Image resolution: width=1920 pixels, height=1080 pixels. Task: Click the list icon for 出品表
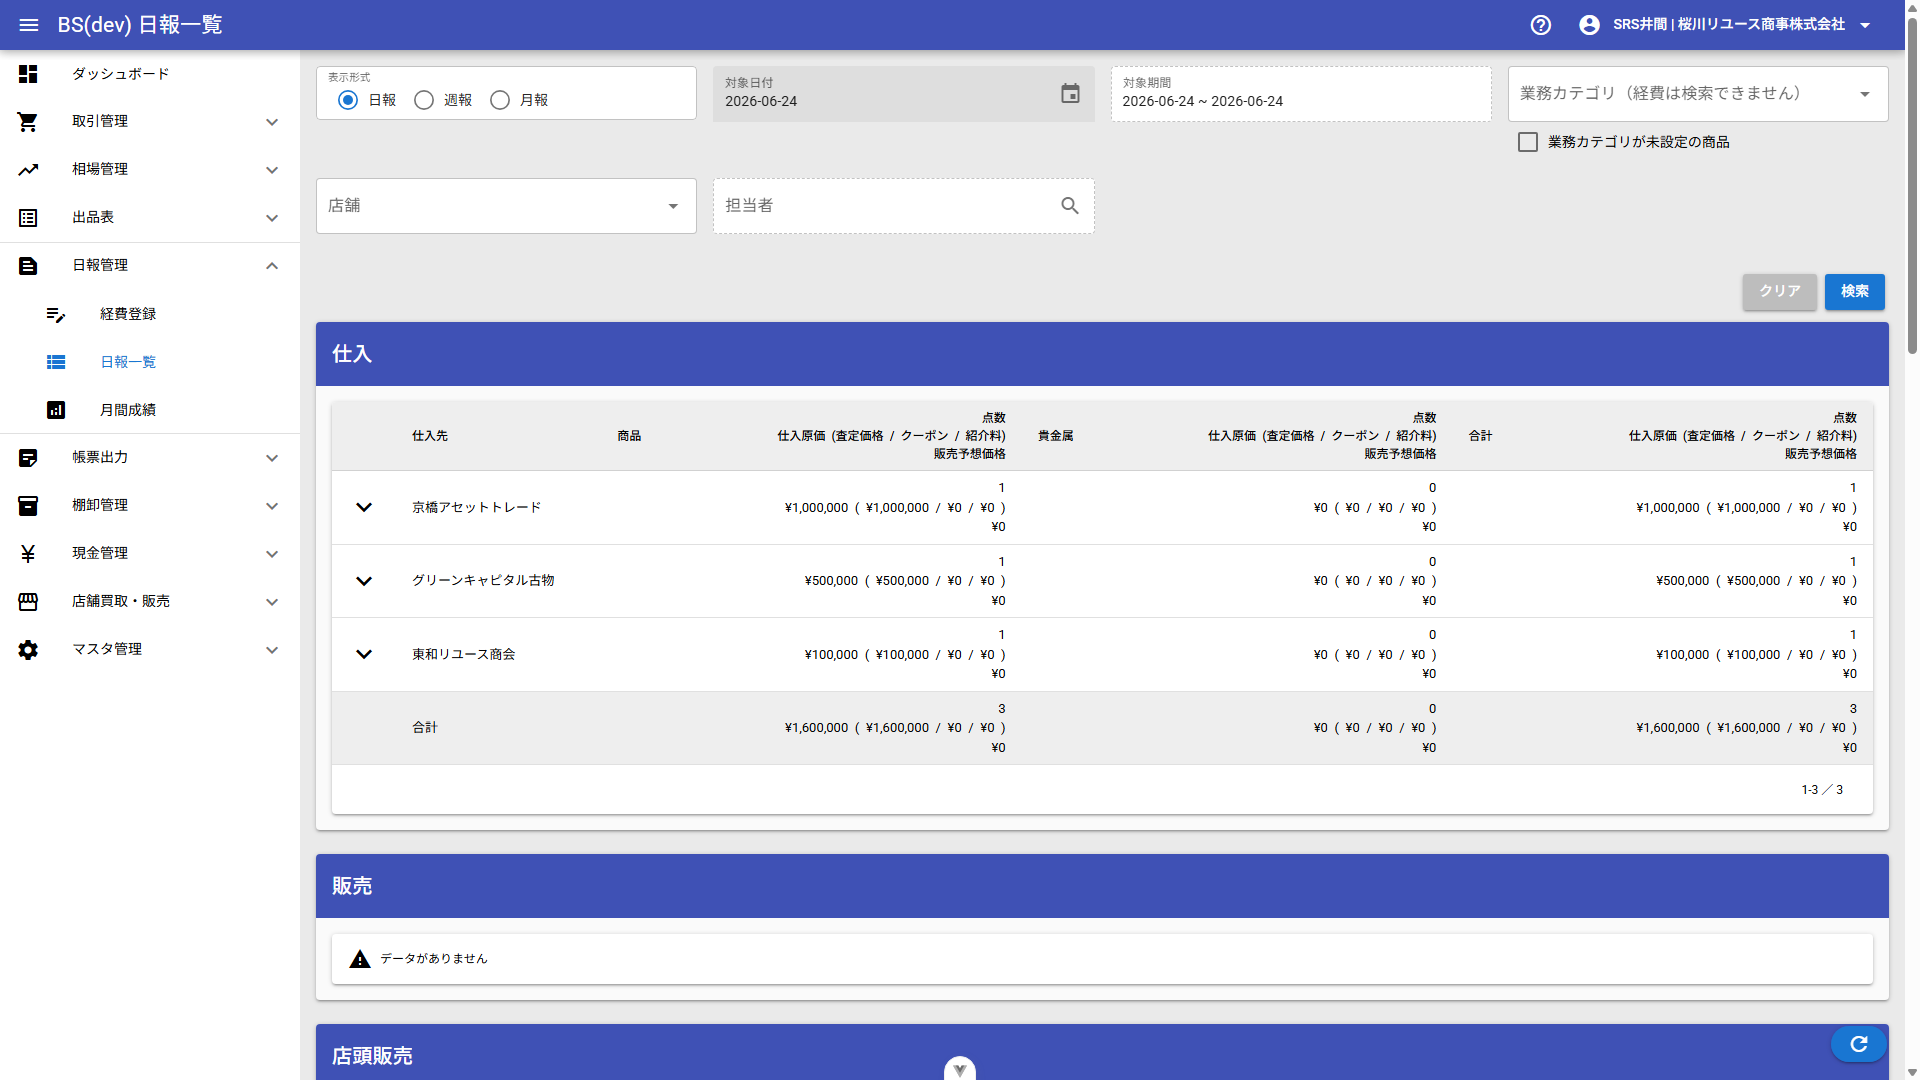tap(28, 218)
